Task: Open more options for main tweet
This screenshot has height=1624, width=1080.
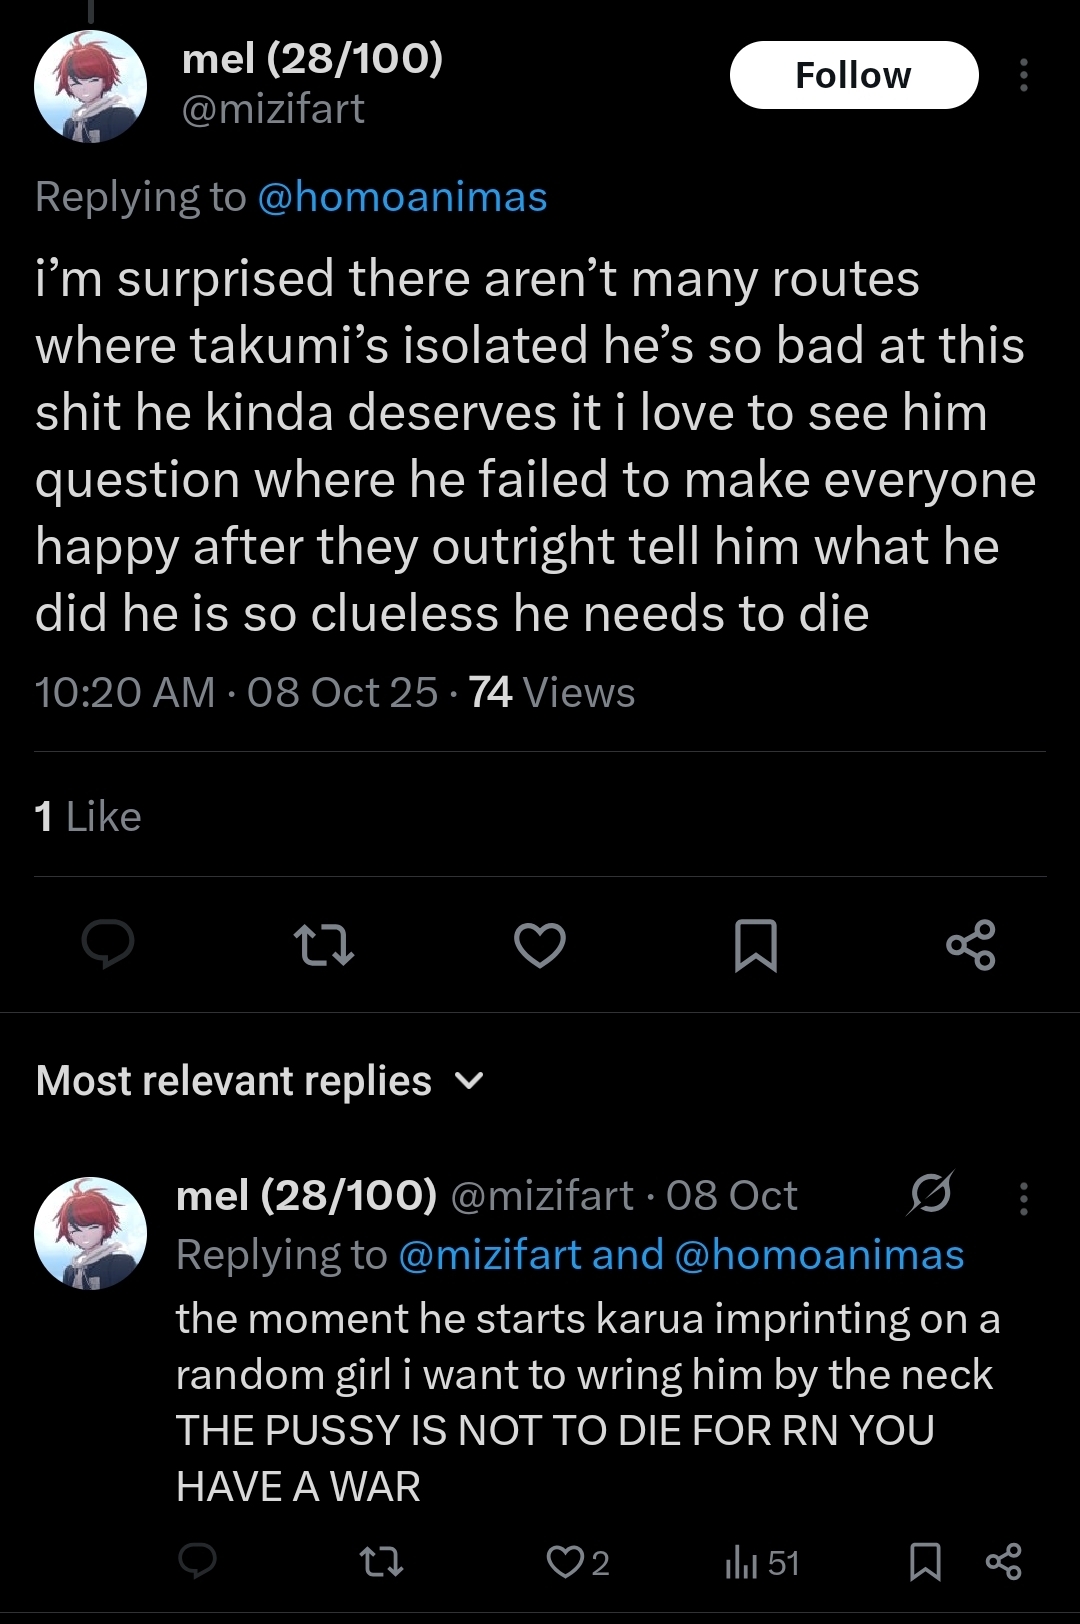Action: coord(1023,75)
